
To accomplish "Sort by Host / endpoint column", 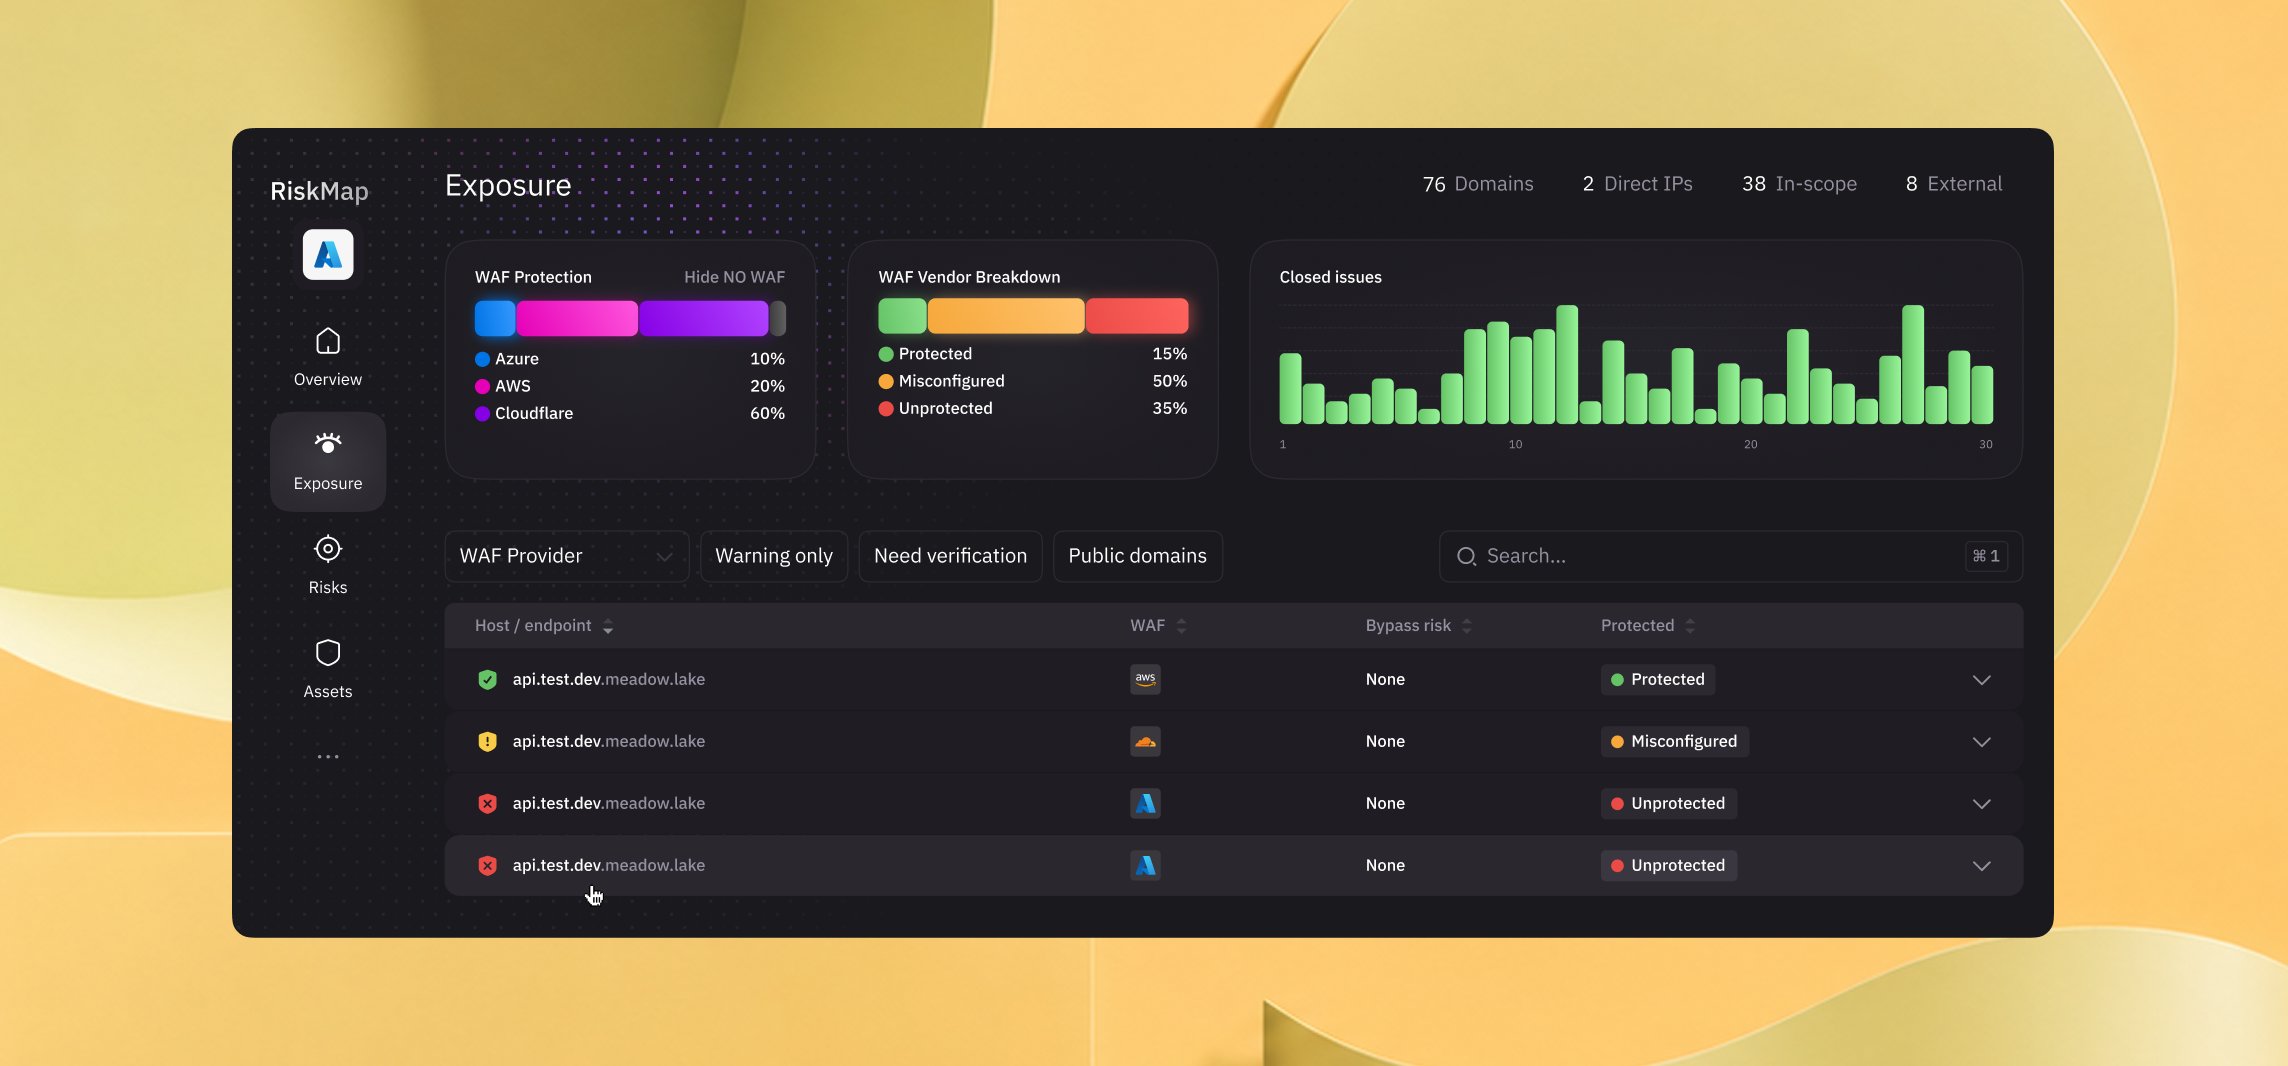I will pyautogui.click(x=544, y=626).
